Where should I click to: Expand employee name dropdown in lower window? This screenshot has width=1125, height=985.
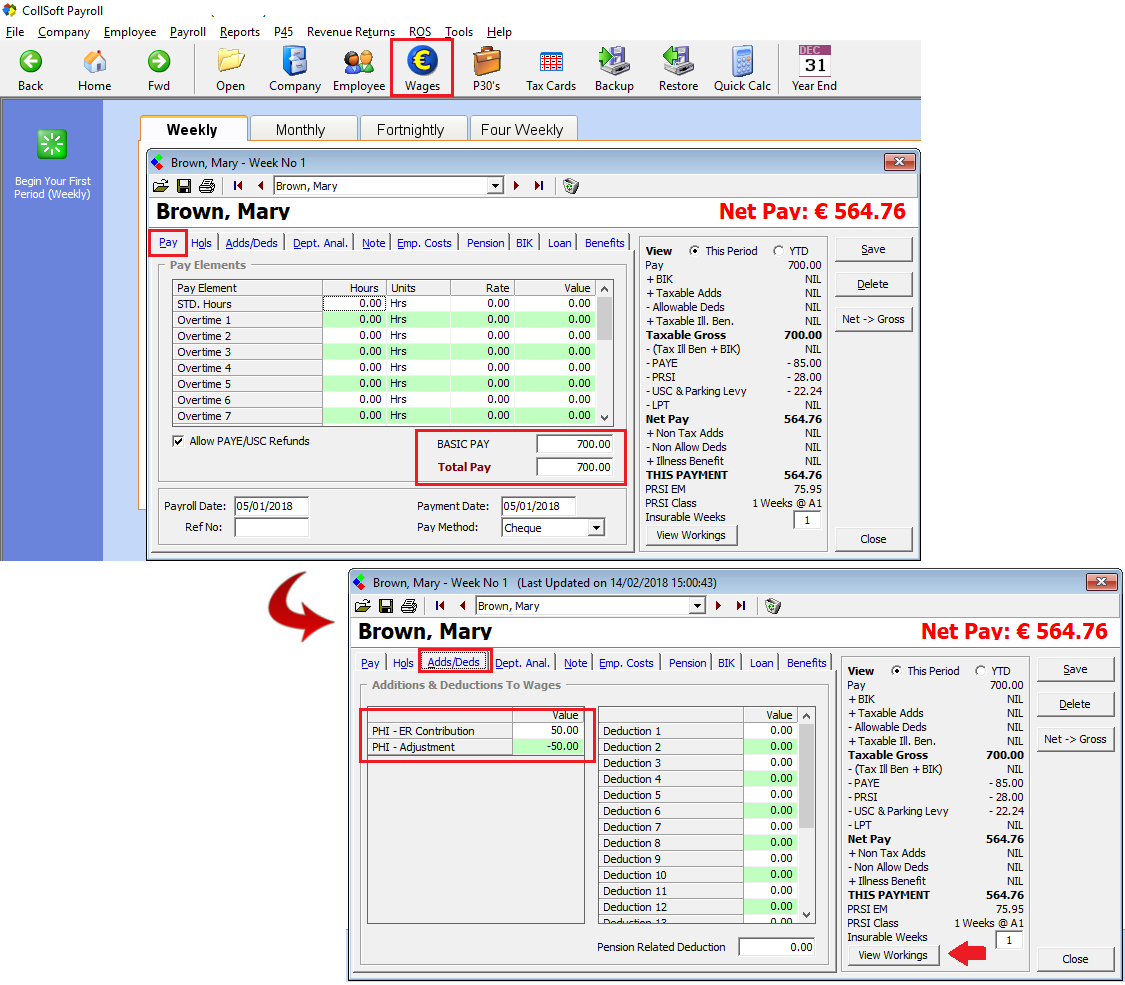[x=697, y=606]
